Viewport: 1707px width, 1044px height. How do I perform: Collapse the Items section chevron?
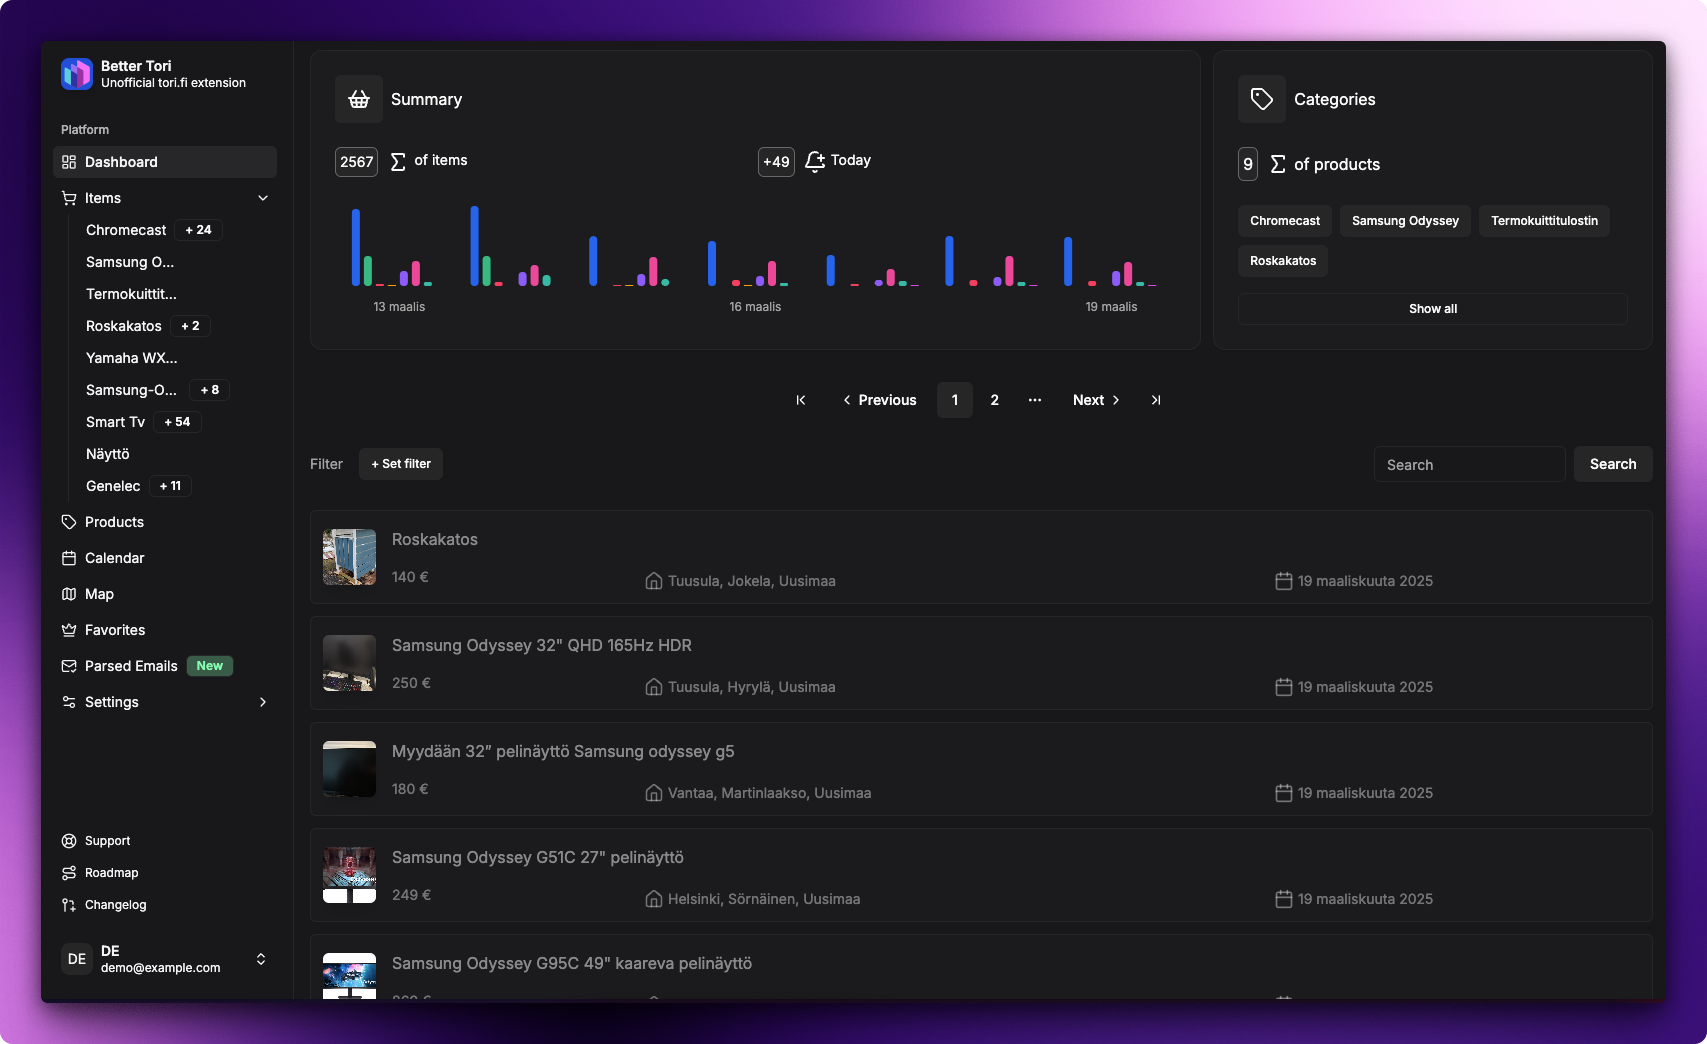point(263,198)
